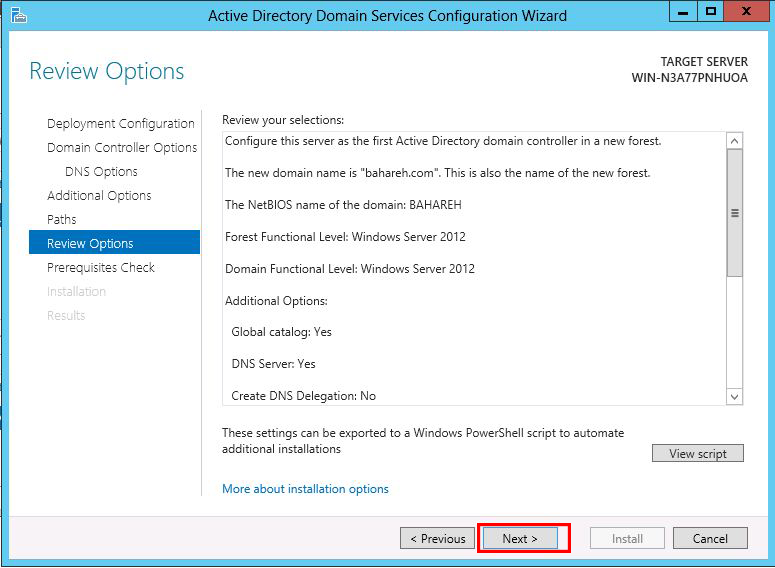Select Review Options step
This screenshot has height=568, width=775.
point(115,242)
